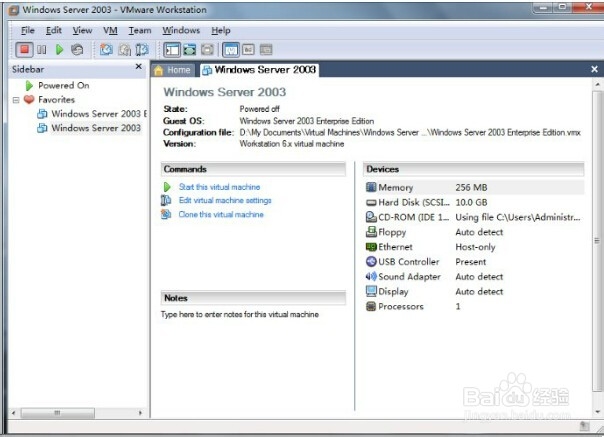Open the View menu
Screen dimensions: 604x437
[82, 30]
